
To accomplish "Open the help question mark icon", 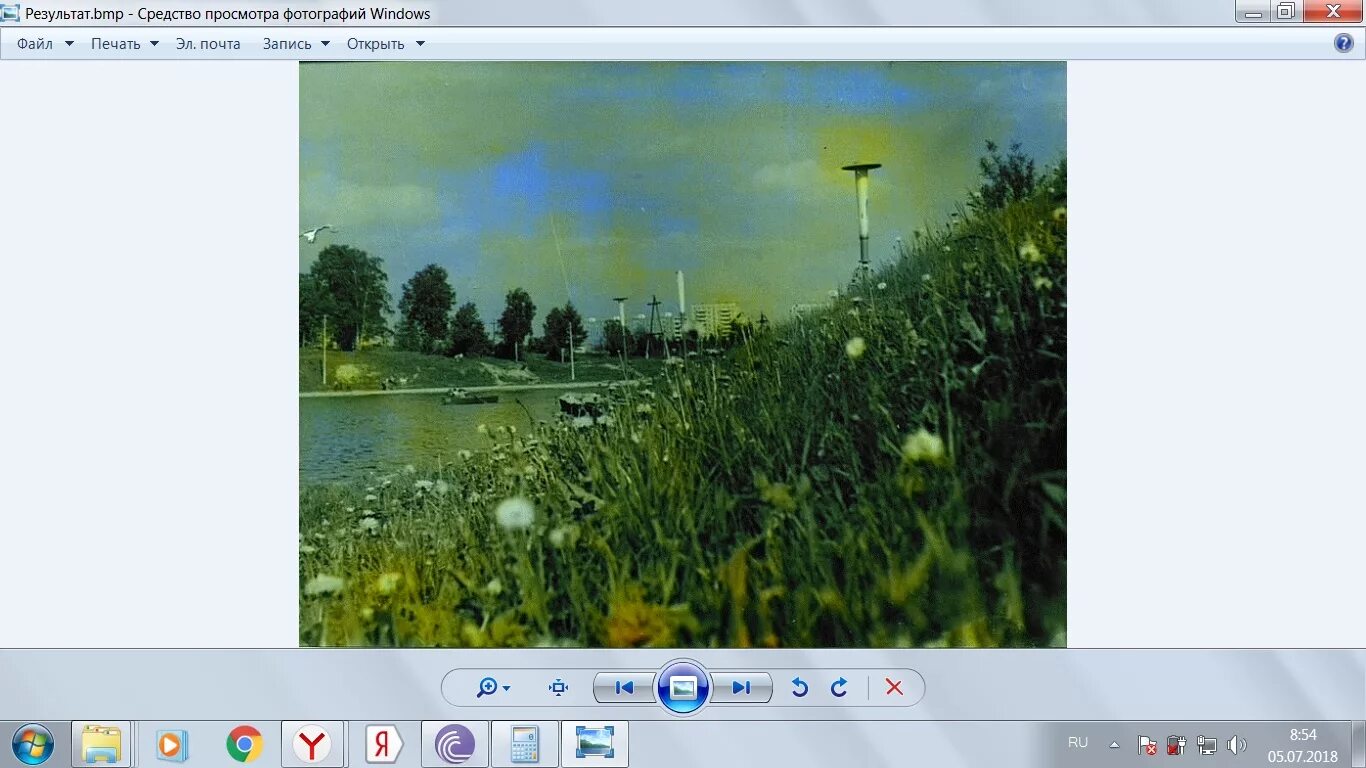I will click(x=1344, y=43).
